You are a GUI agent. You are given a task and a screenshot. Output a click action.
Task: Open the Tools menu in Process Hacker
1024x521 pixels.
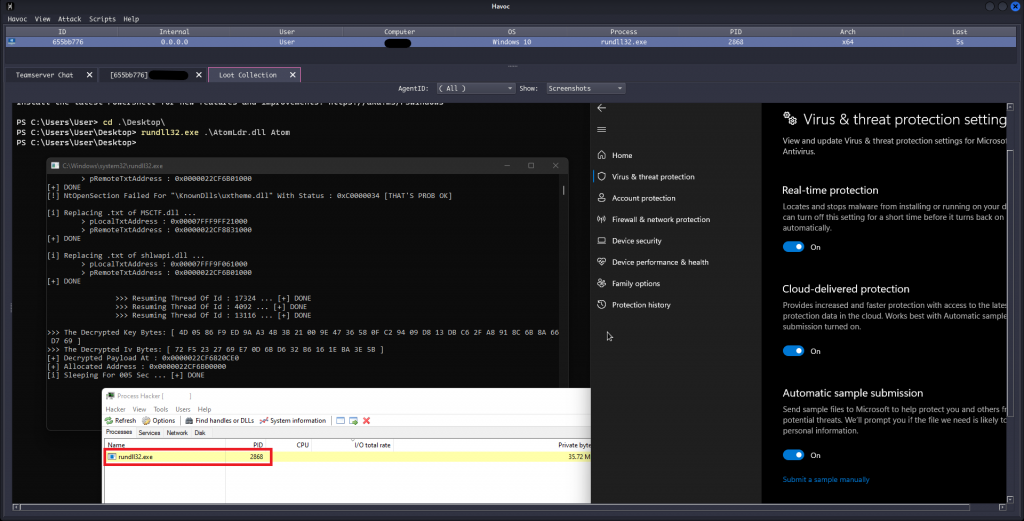point(161,409)
